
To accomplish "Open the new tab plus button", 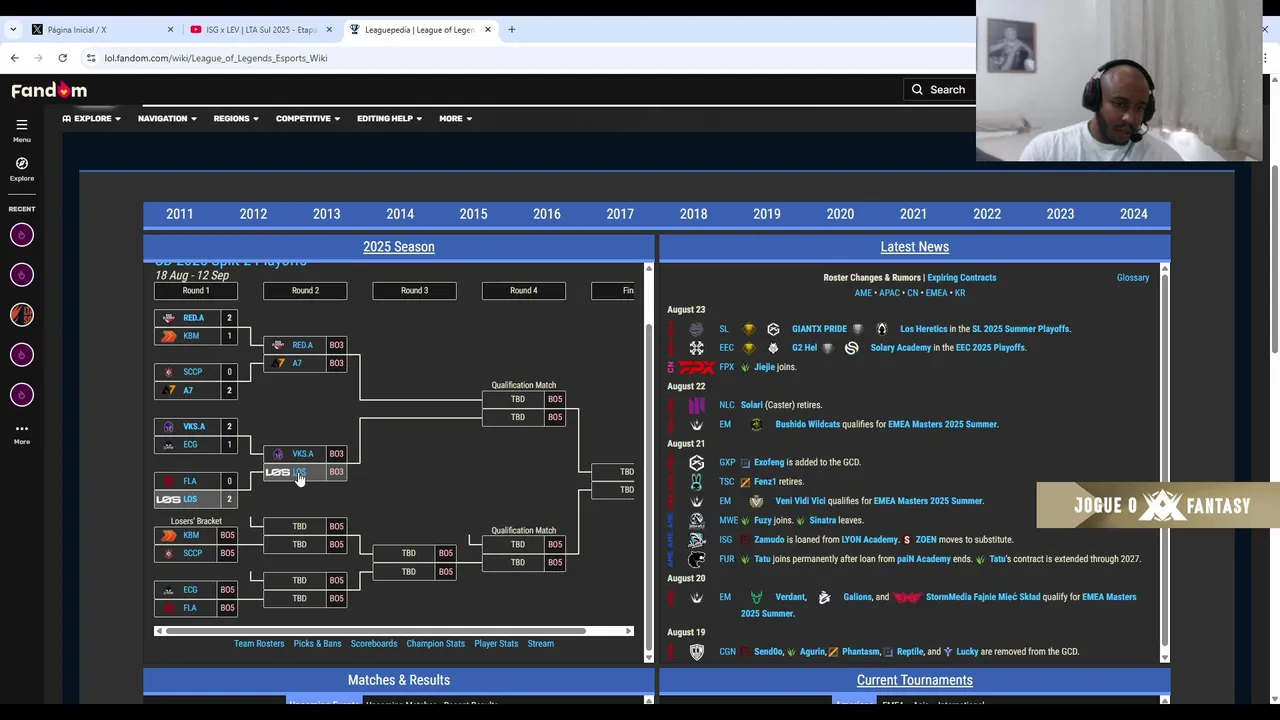I will [512, 30].
